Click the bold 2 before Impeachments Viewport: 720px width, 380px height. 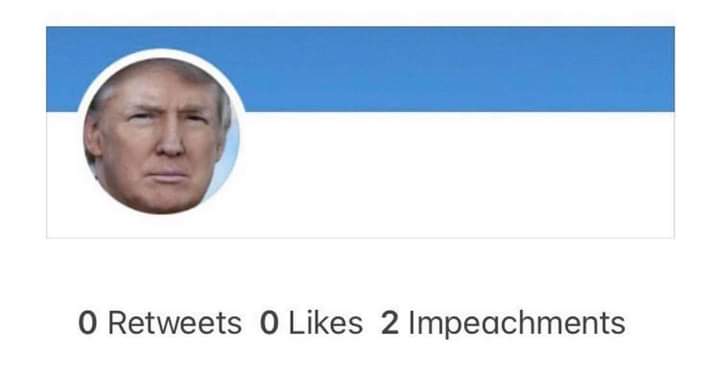click(389, 323)
